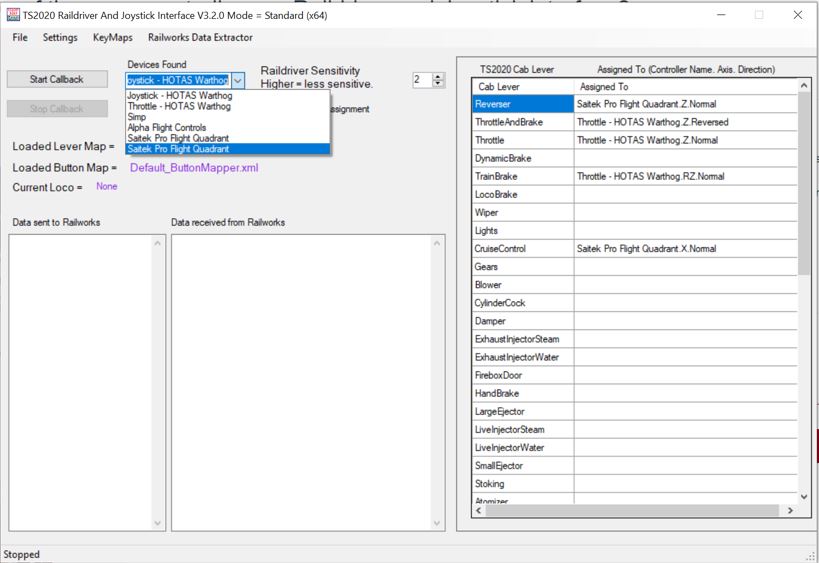Decrease Raildriver Sensitivity with down arrow

point(438,84)
